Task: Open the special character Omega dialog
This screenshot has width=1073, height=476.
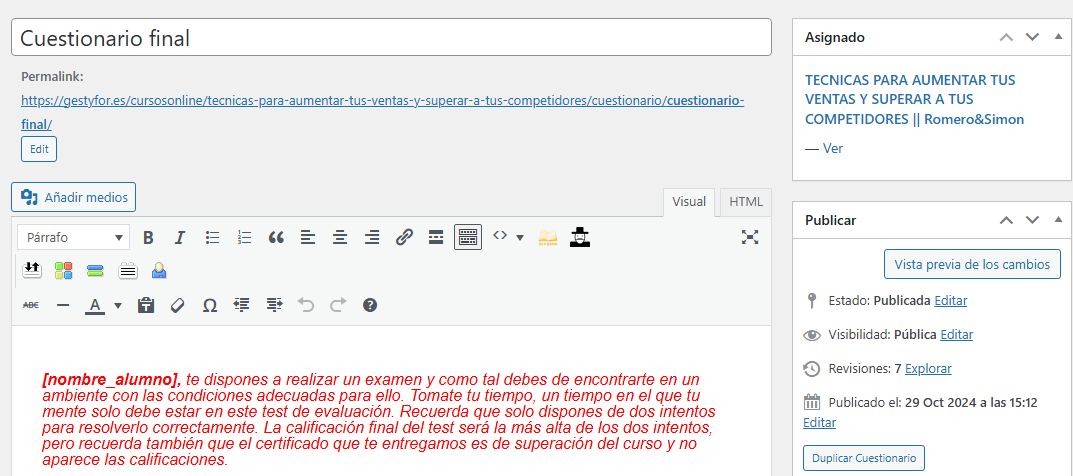Action: coord(210,305)
